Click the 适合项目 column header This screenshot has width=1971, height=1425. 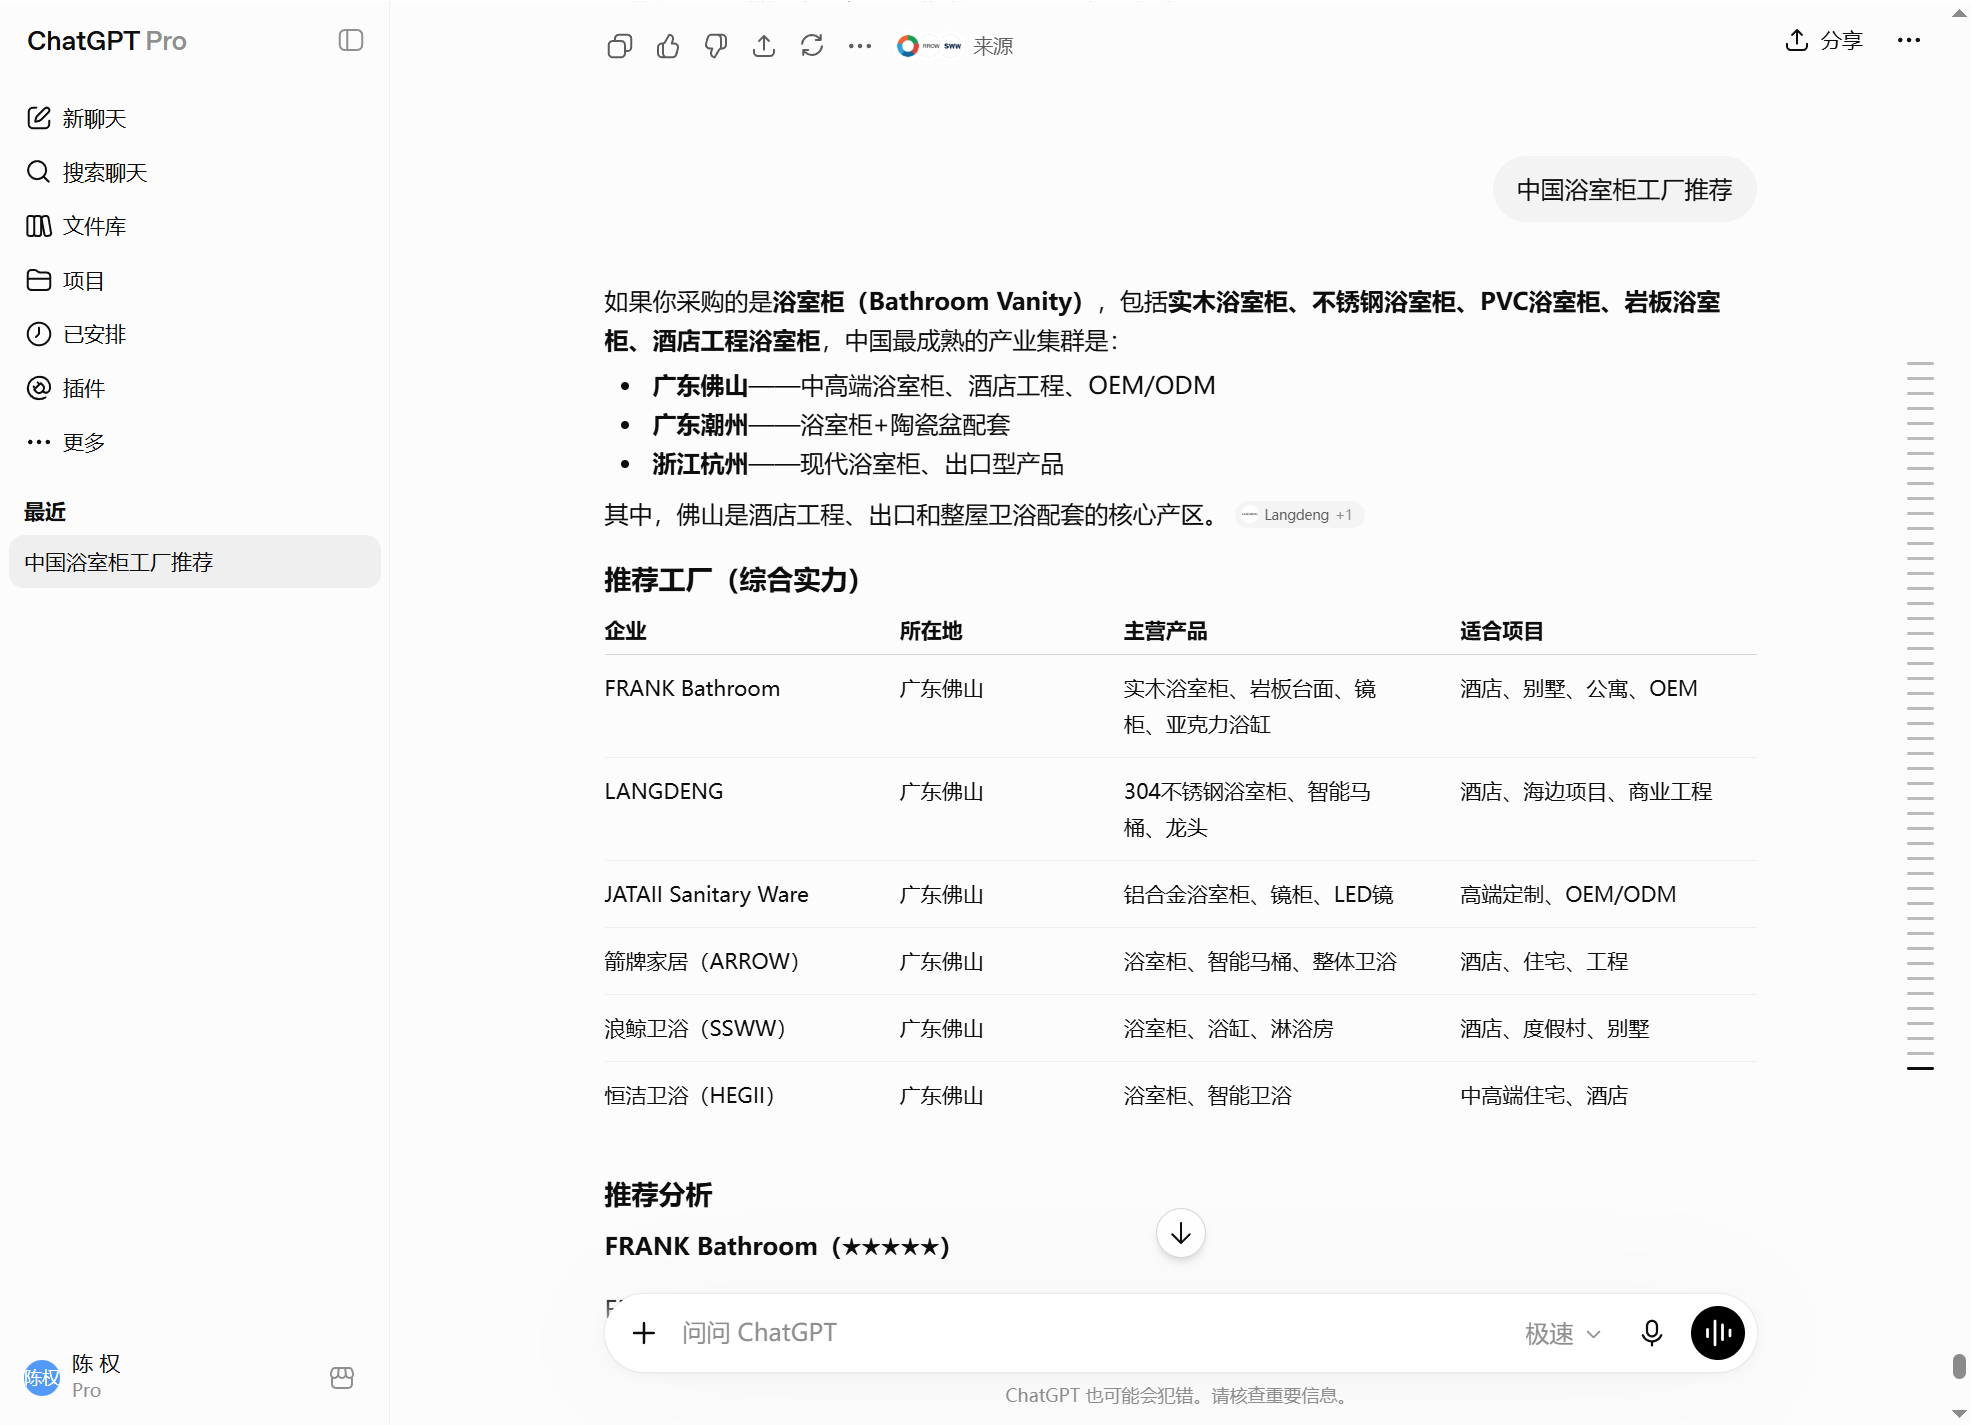click(x=1502, y=631)
